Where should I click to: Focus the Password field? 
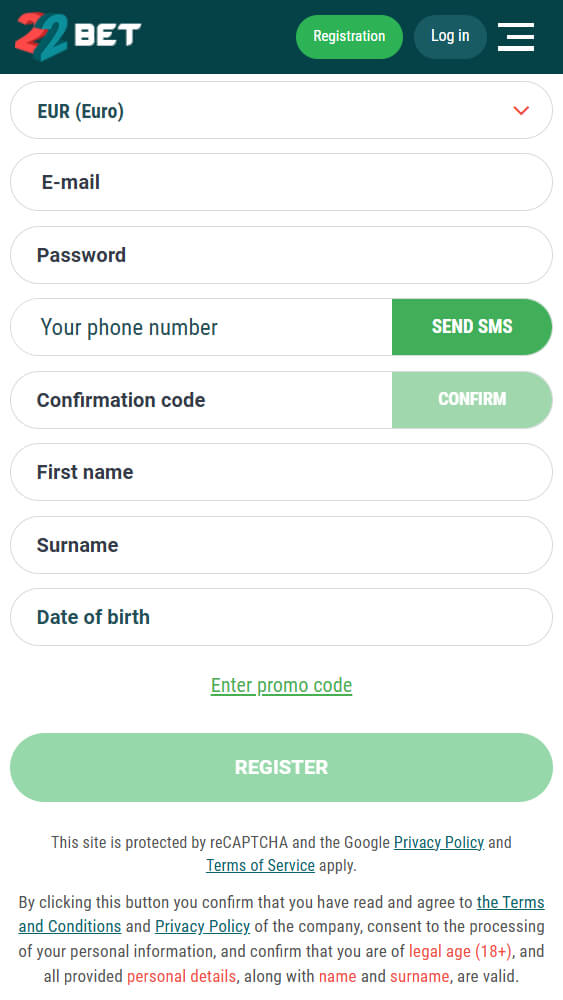[x=281, y=255]
